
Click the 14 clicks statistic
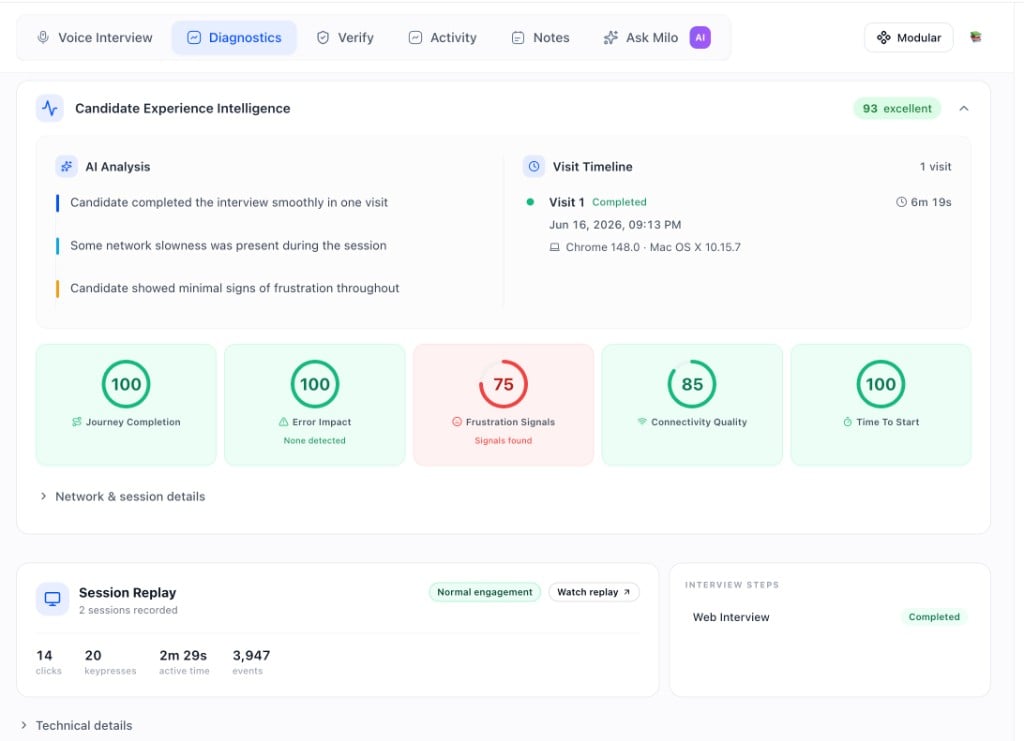point(48,661)
